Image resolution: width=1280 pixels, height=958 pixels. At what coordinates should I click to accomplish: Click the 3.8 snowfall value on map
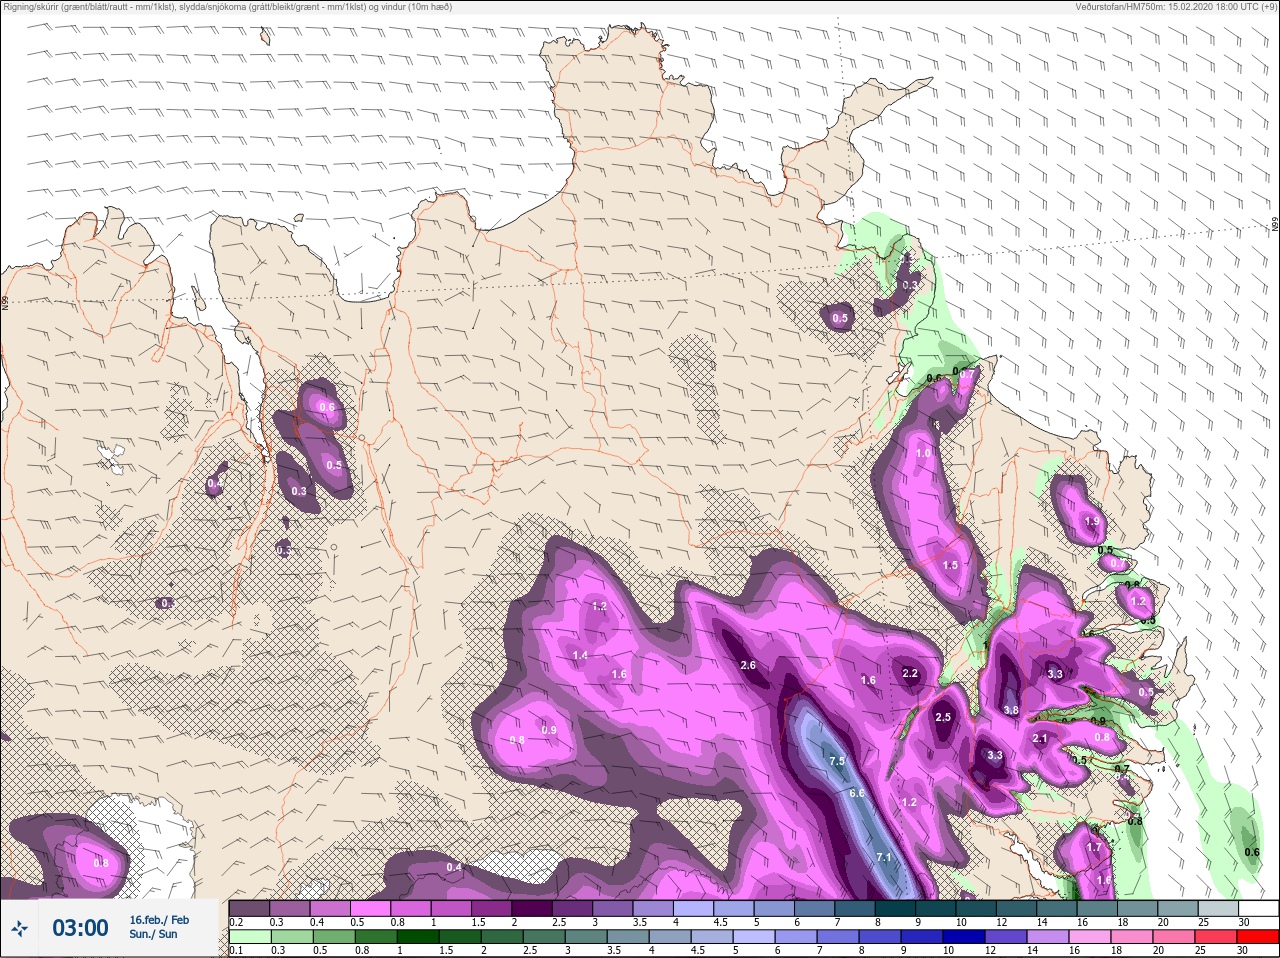(1011, 710)
